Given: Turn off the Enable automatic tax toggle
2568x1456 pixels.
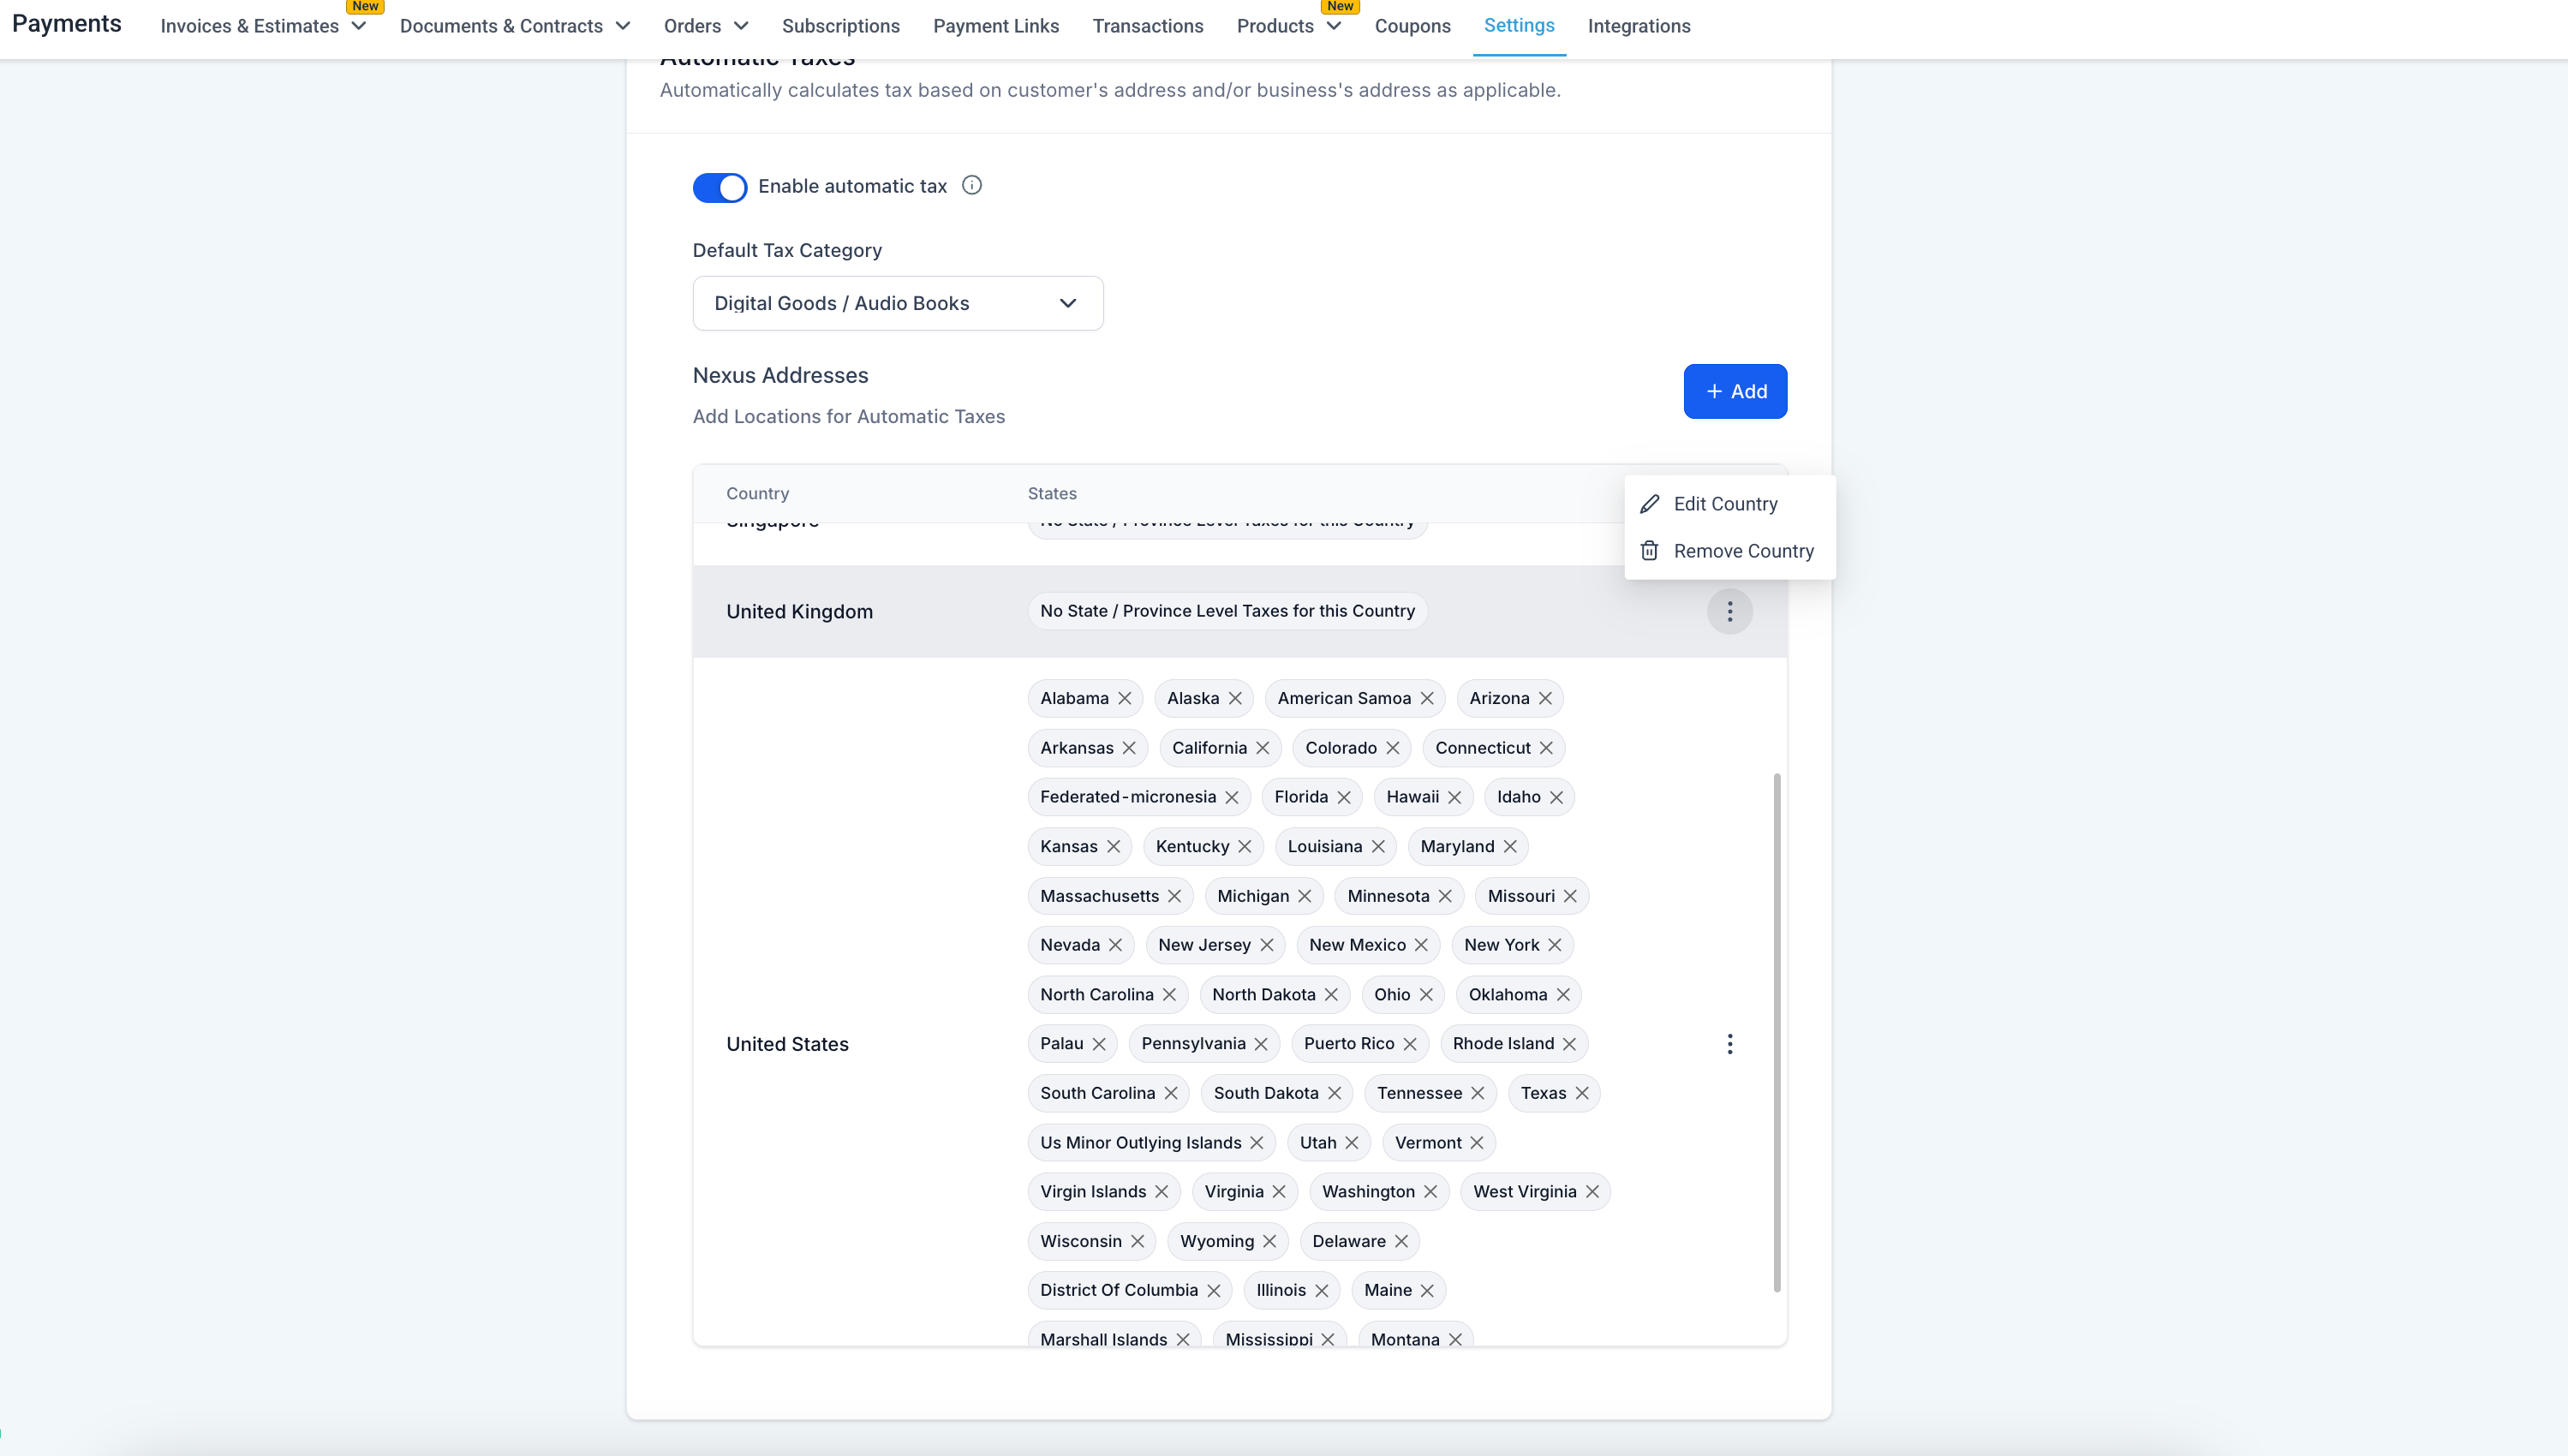Looking at the screenshot, I should pyautogui.click(x=719, y=187).
